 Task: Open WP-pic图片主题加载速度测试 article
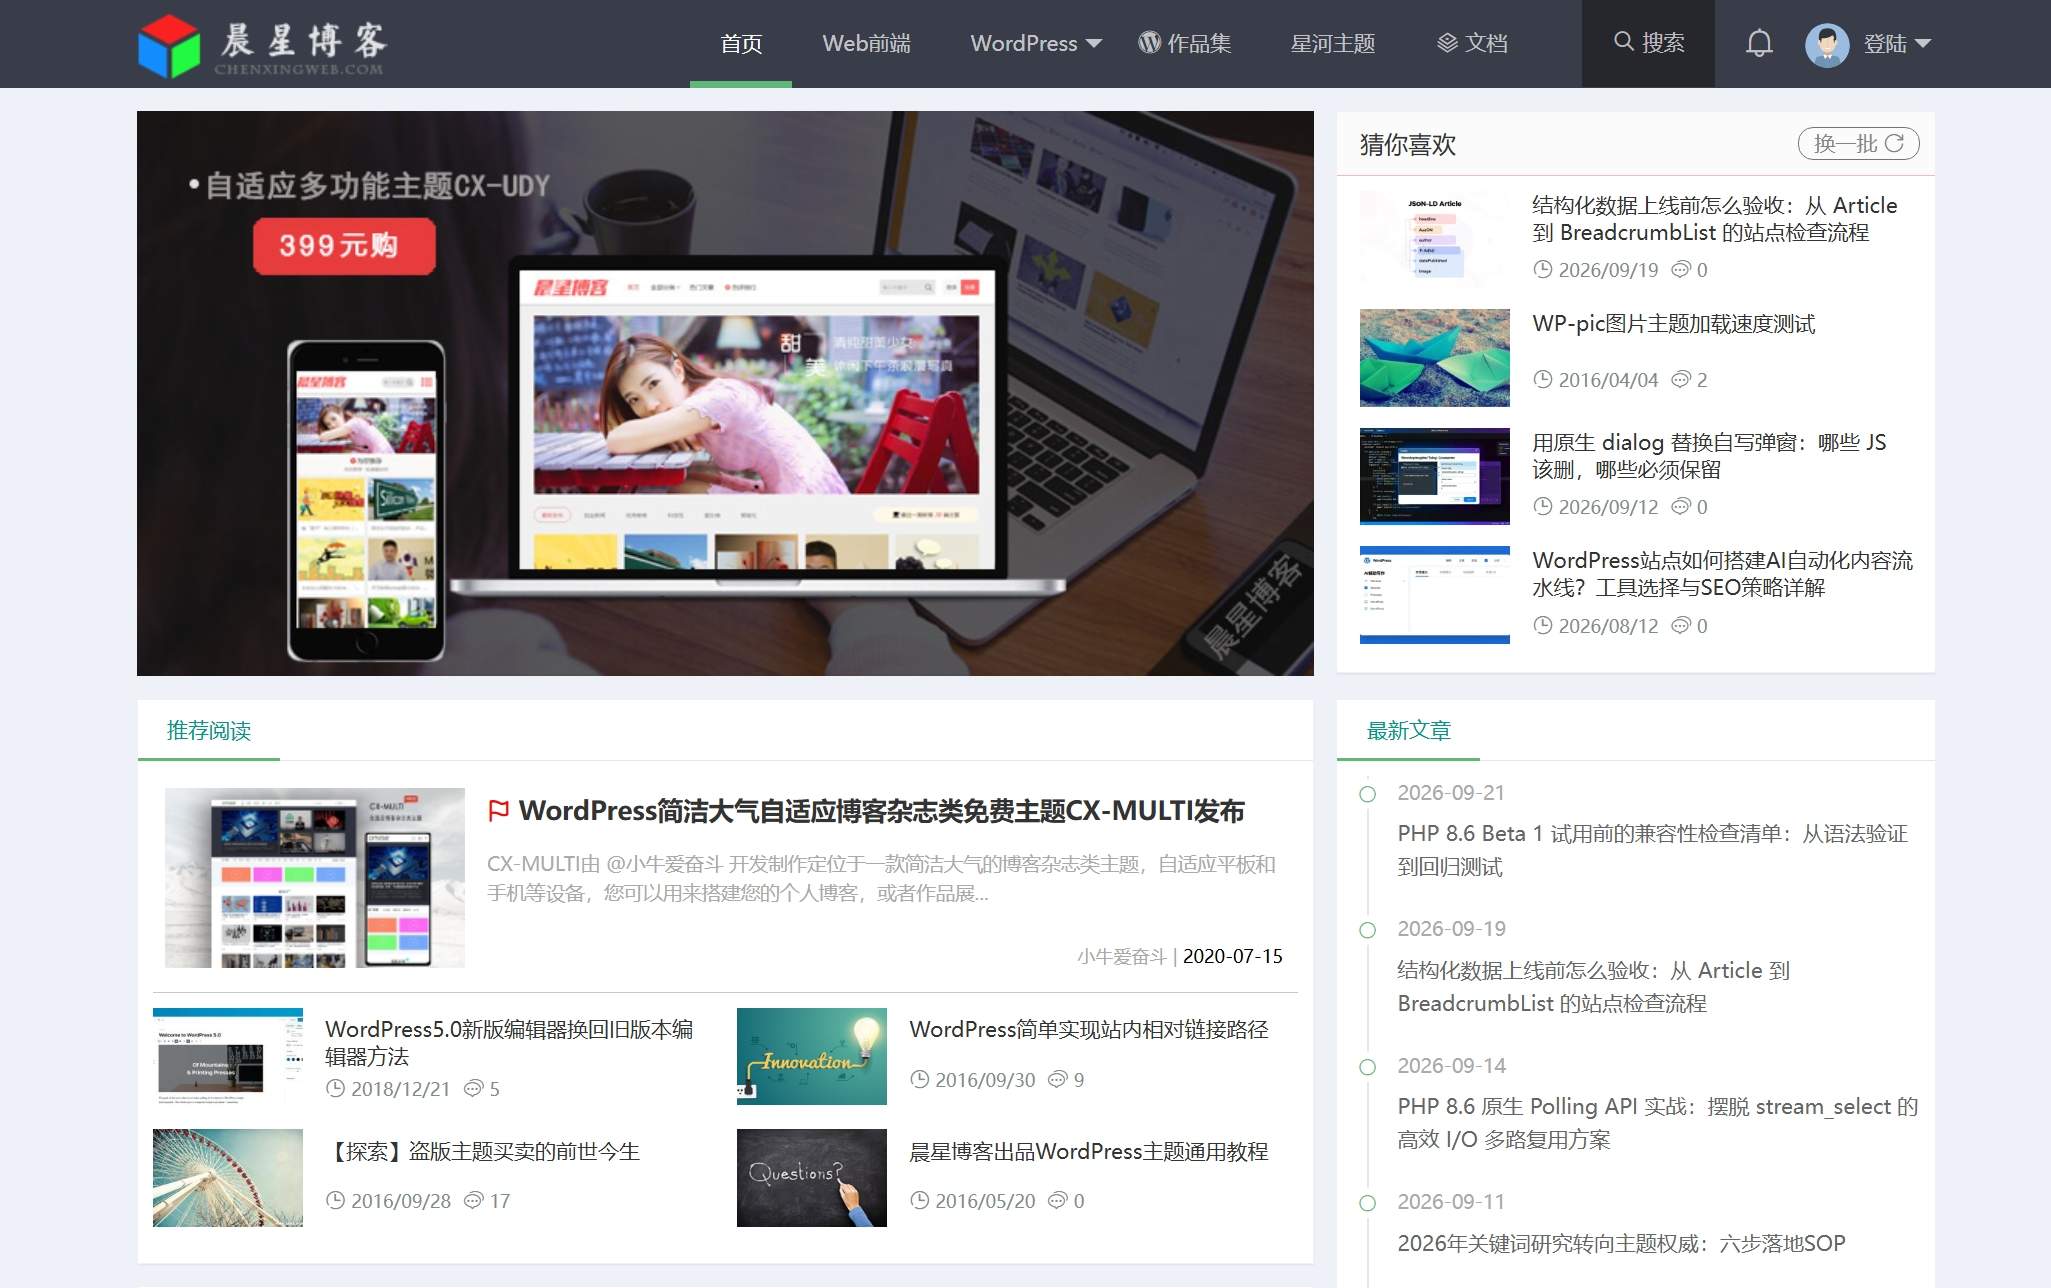pos(1673,324)
